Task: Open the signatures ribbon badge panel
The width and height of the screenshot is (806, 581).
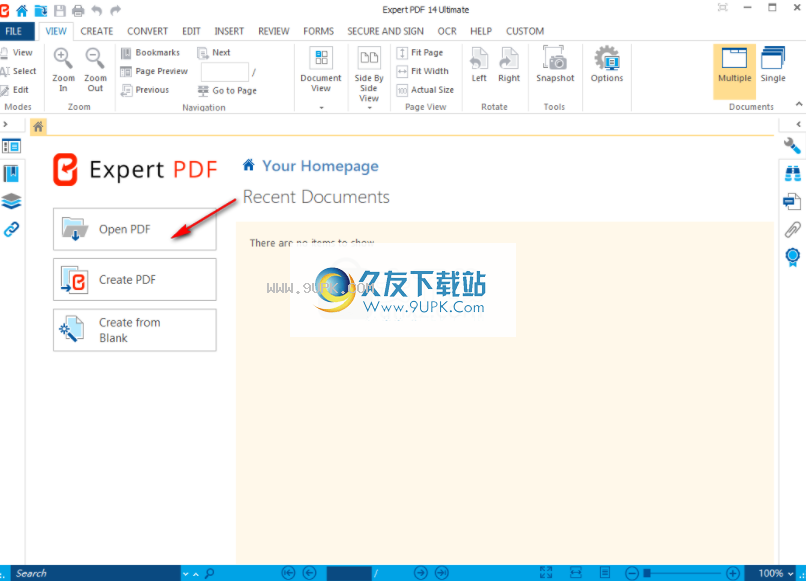Action: point(792,257)
